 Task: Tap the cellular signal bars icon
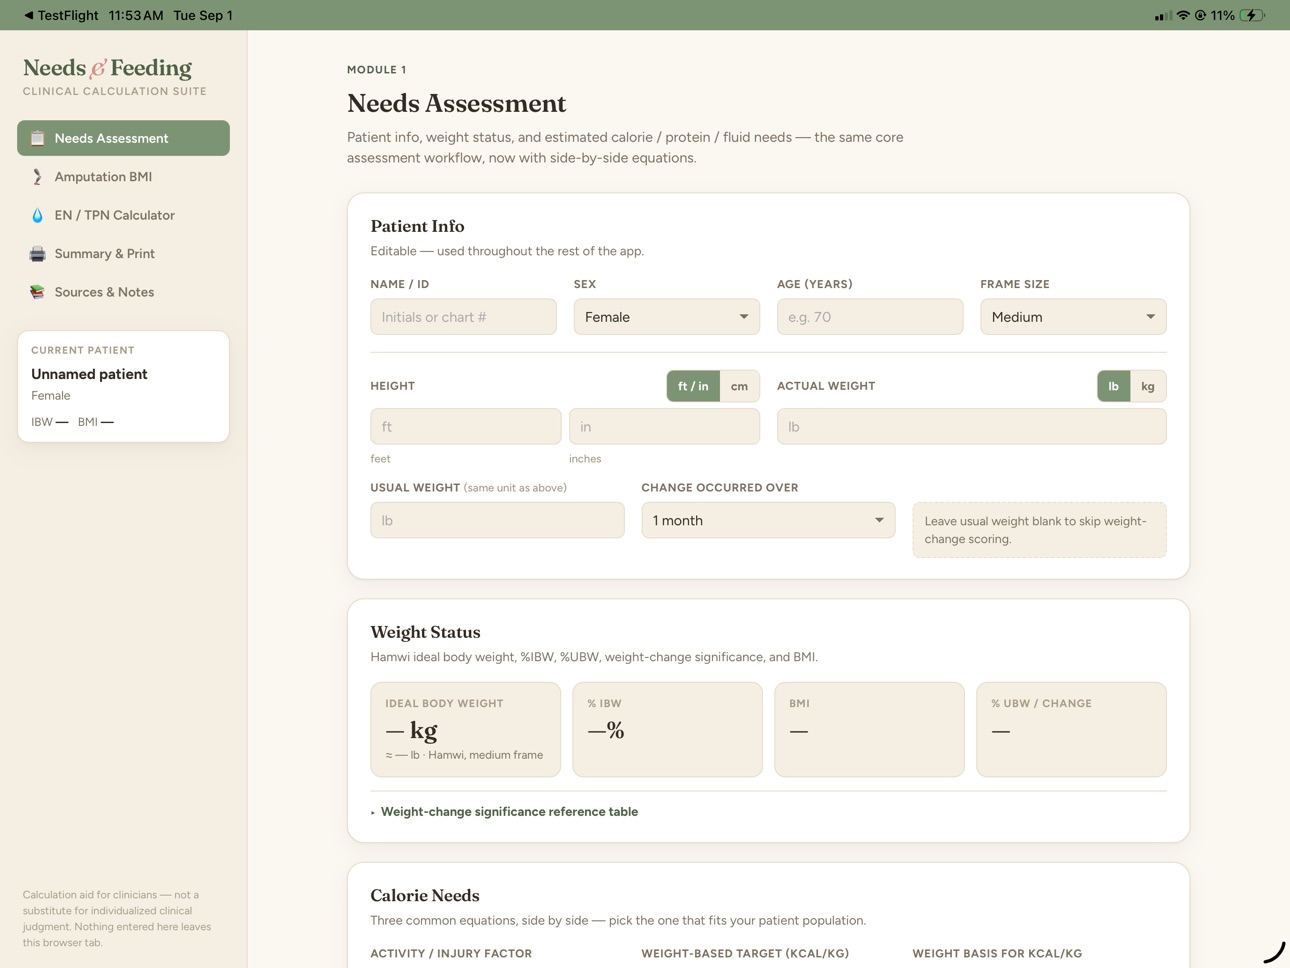[x=1162, y=15]
